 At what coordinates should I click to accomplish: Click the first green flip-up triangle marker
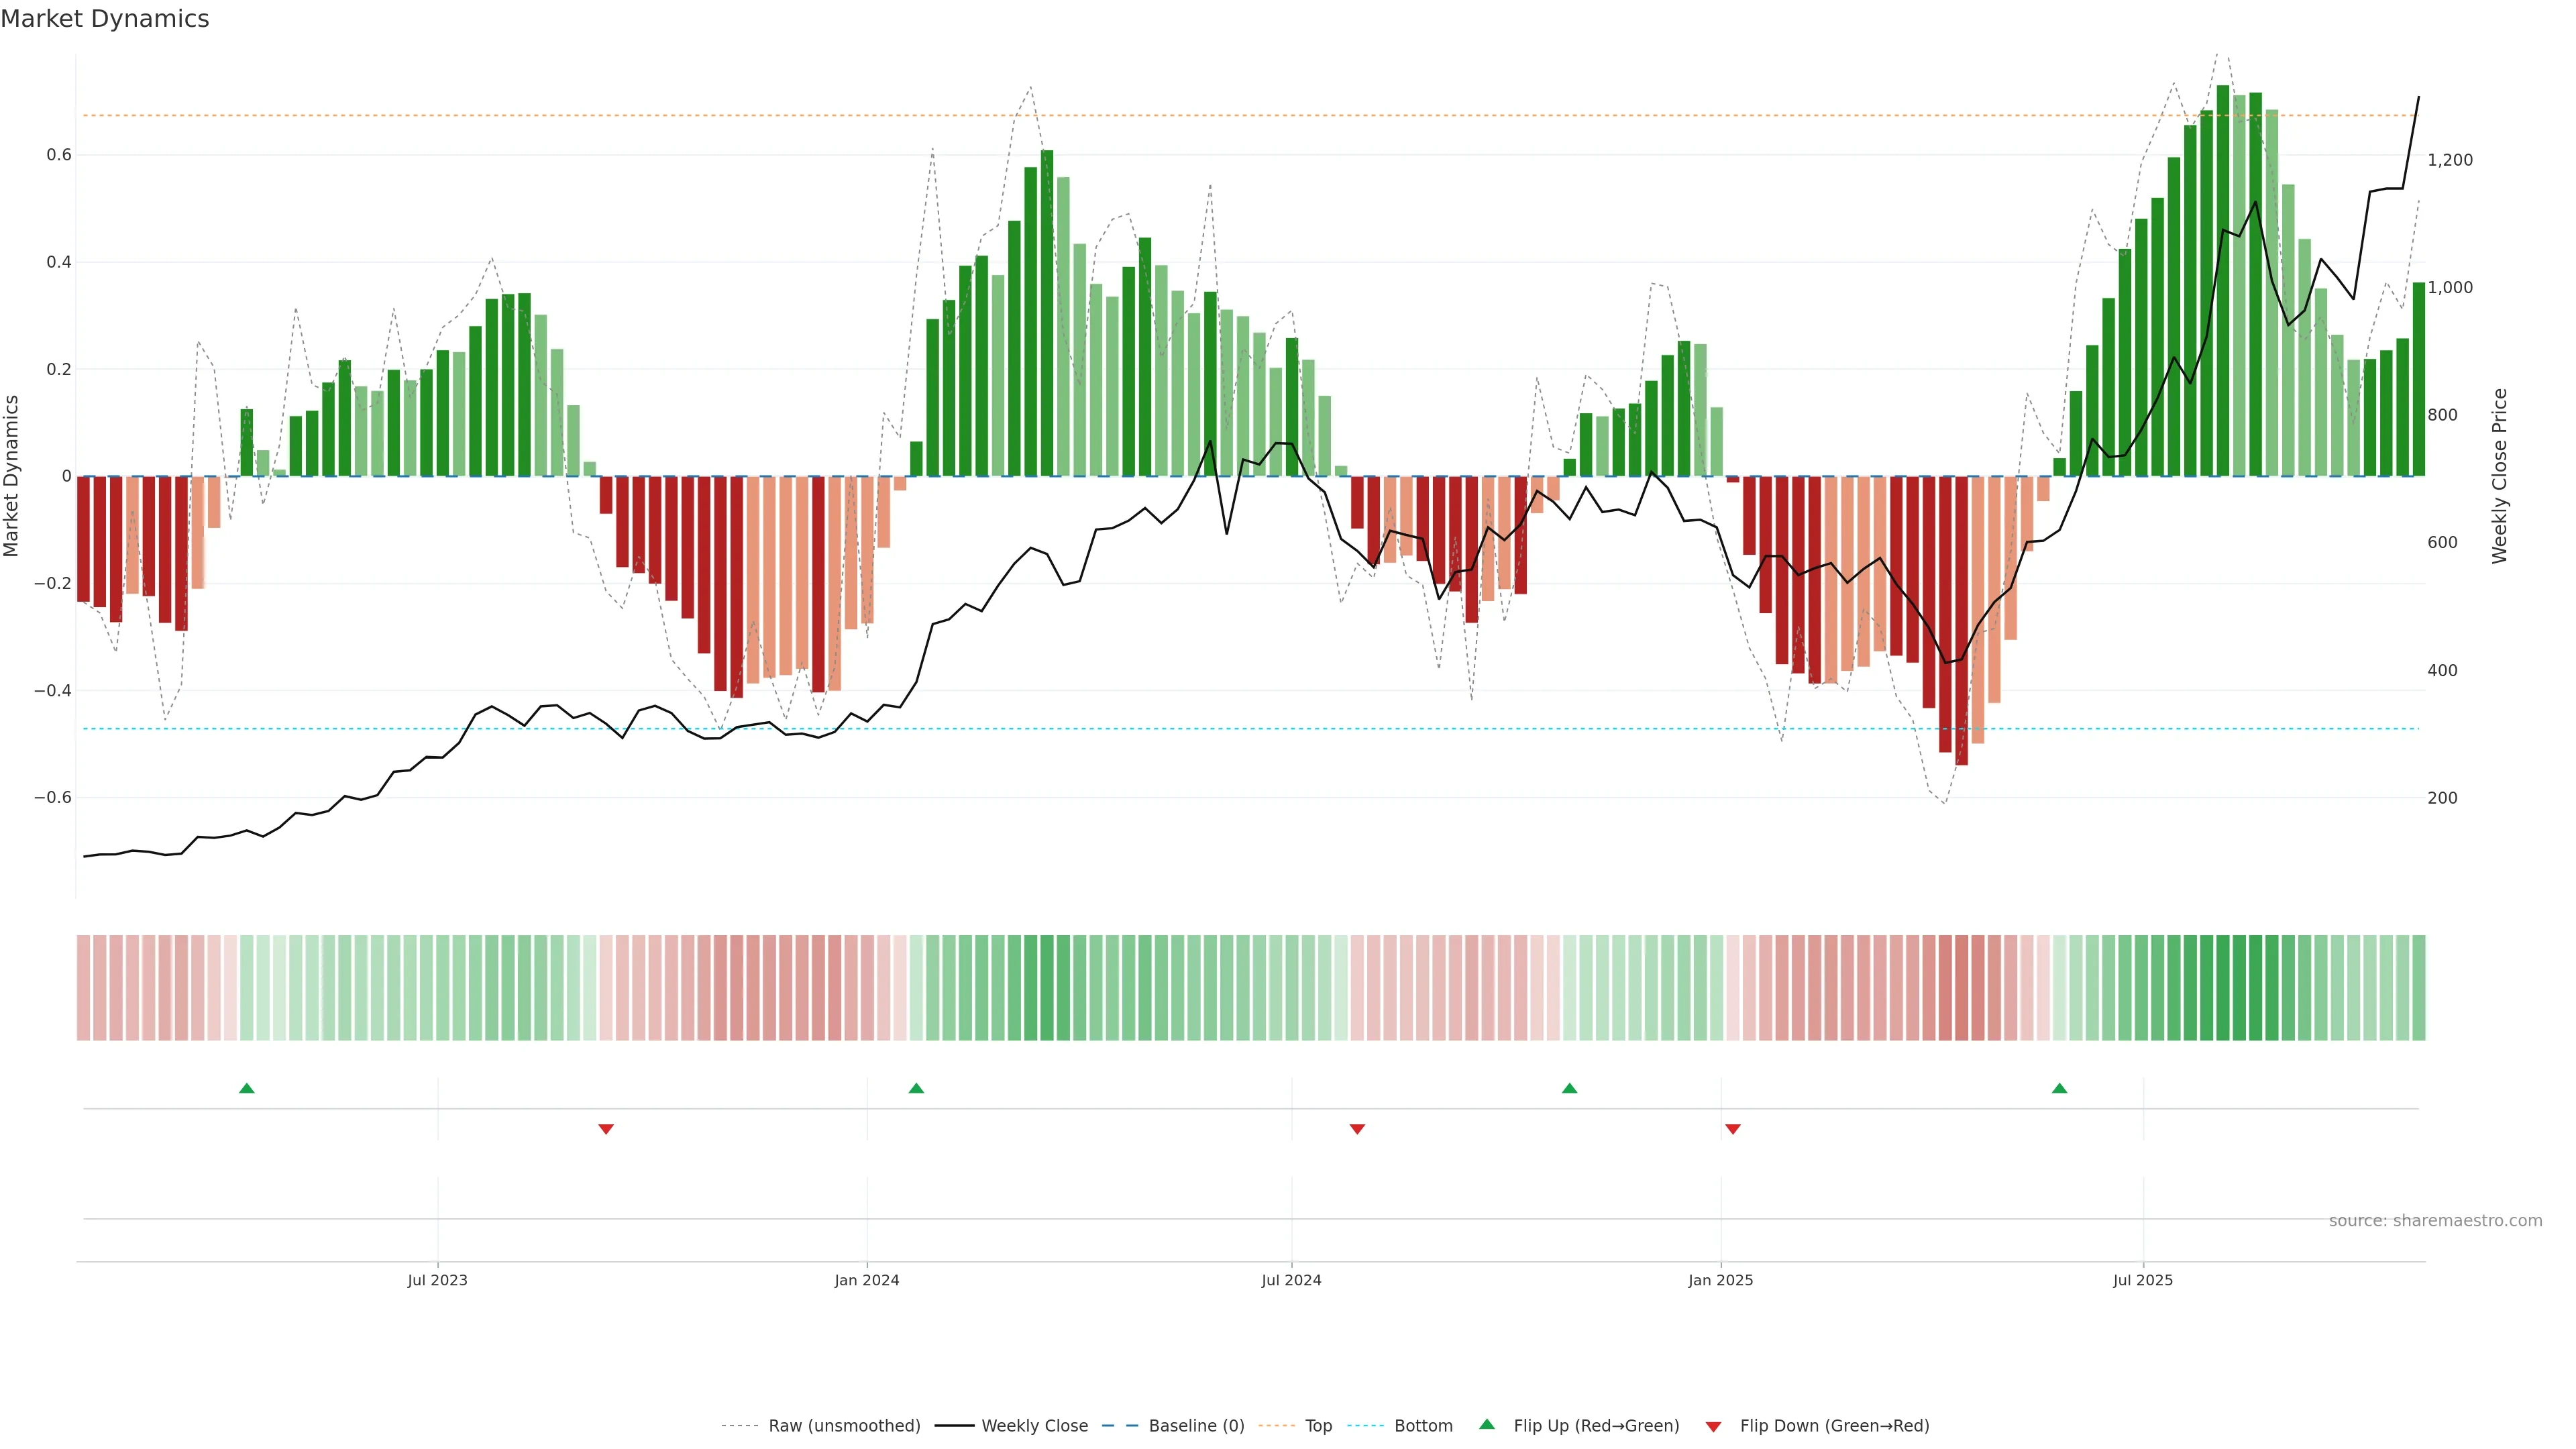[247, 1088]
